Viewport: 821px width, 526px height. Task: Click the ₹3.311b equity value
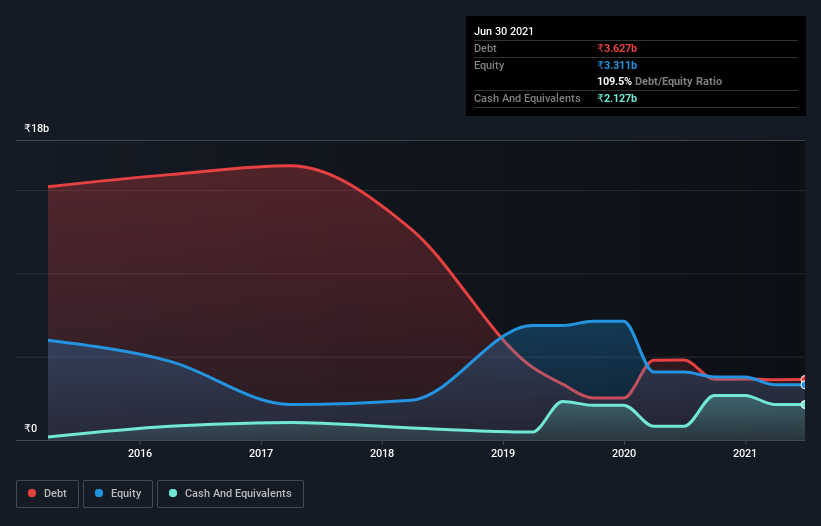[x=617, y=65]
